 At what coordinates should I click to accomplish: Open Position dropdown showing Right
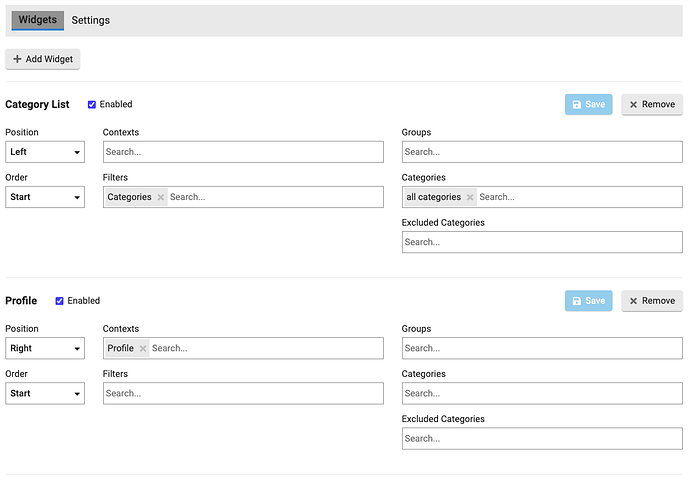[45, 348]
